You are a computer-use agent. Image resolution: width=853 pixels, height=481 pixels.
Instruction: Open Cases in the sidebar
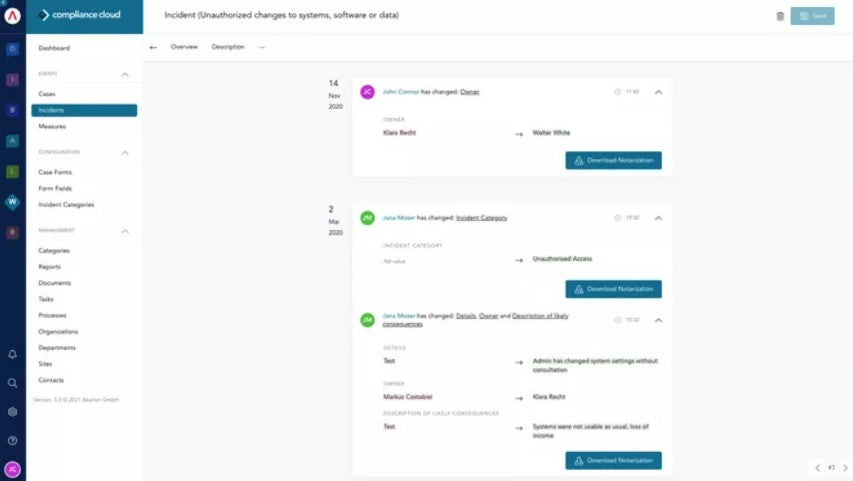pyautogui.click(x=47, y=94)
